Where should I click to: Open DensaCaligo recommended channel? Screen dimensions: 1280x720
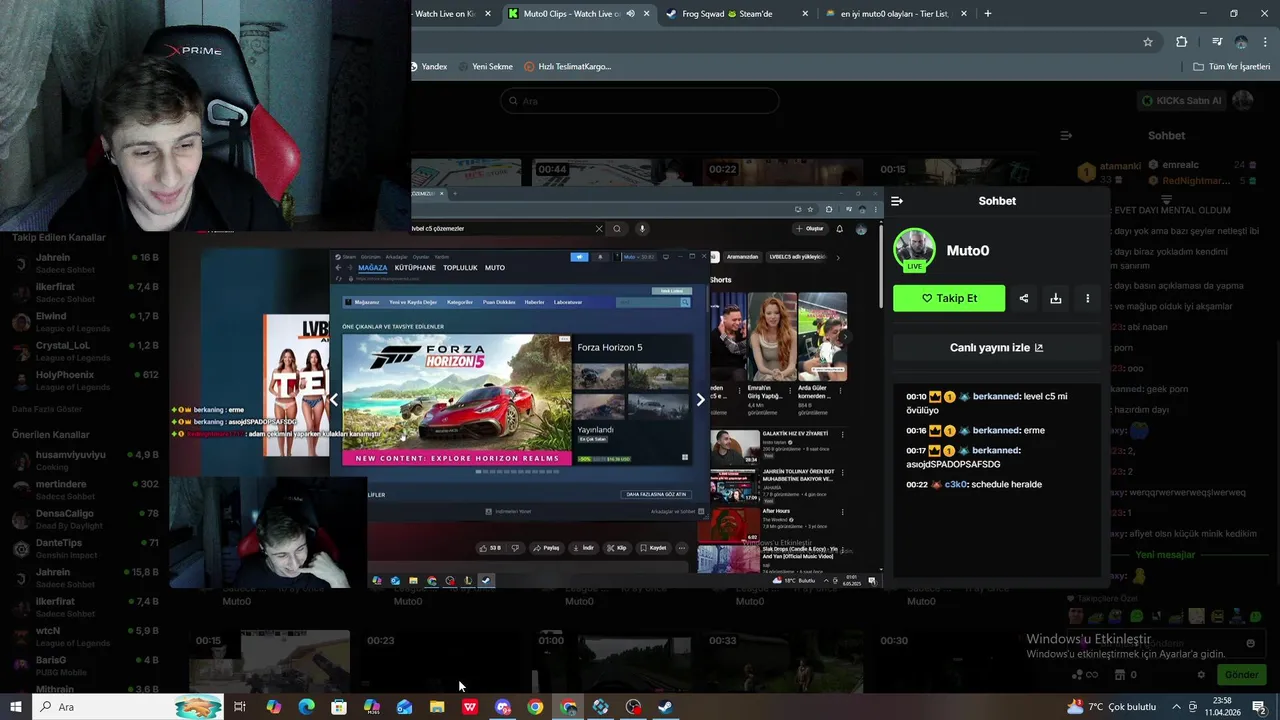click(85, 519)
